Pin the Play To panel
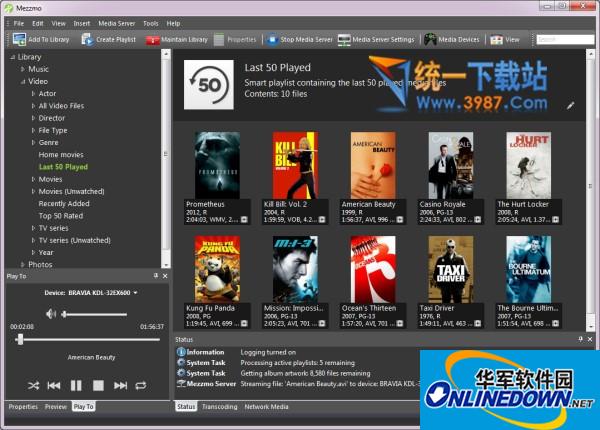 coord(156,276)
